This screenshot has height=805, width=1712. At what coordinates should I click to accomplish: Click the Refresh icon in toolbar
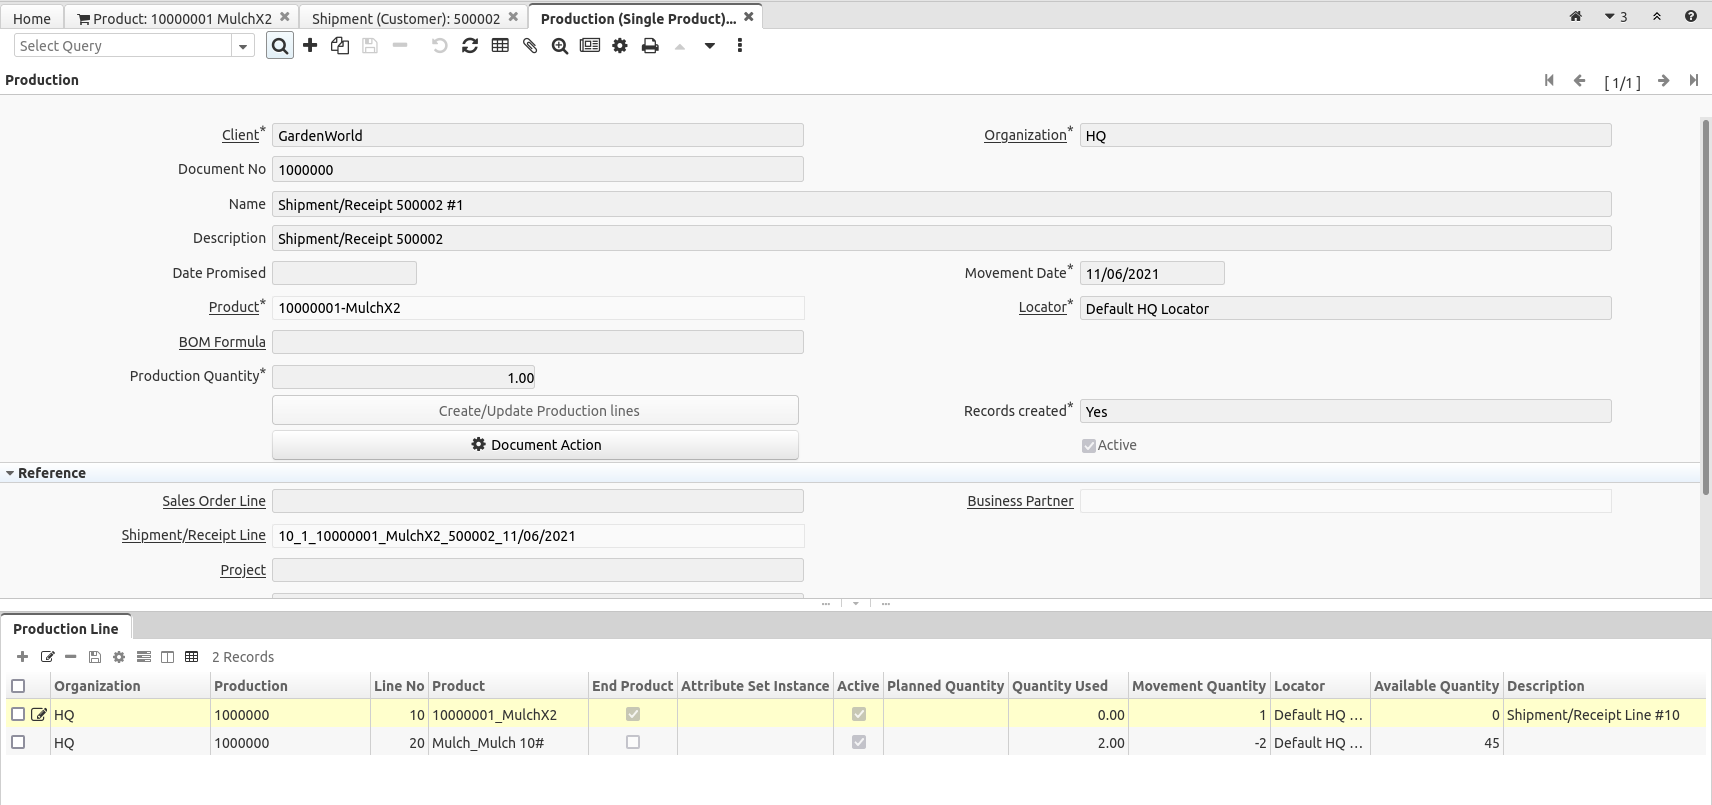click(x=470, y=46)
